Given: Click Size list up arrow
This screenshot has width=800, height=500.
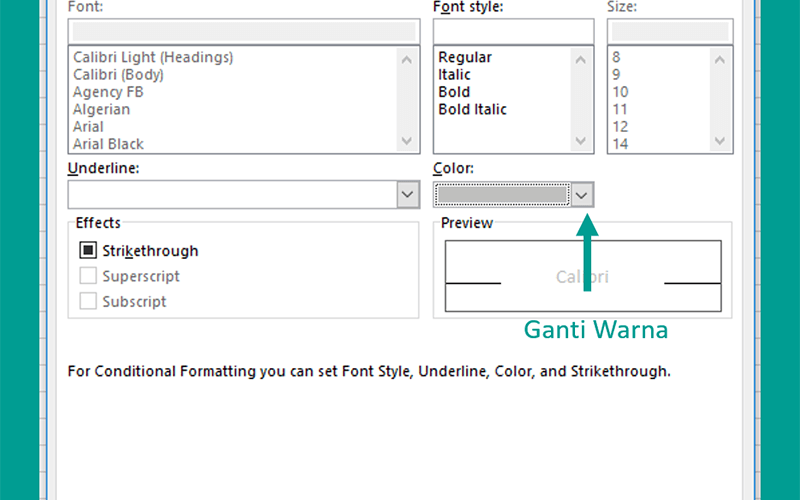Looking at the screenshot, I should (719, 60).
